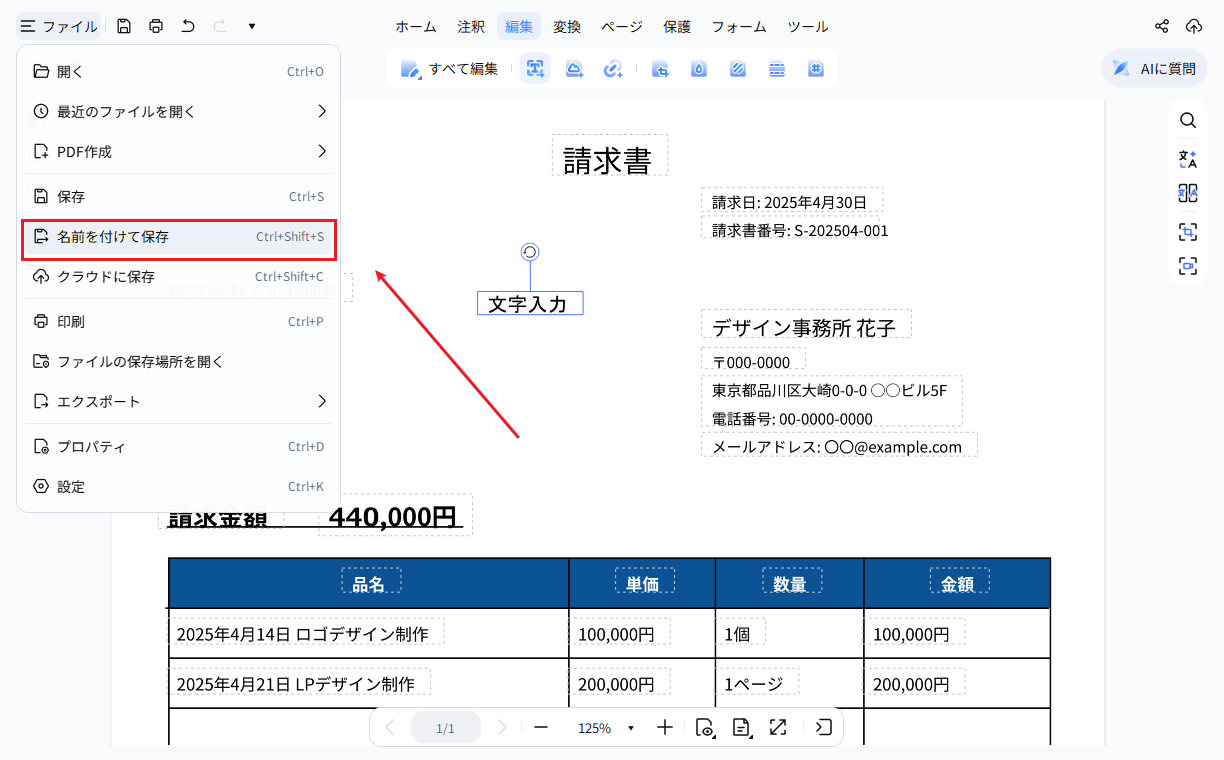
Task: Click the bottom scan-frame icon in right sidebar
Action: (x=1188, y=266)
